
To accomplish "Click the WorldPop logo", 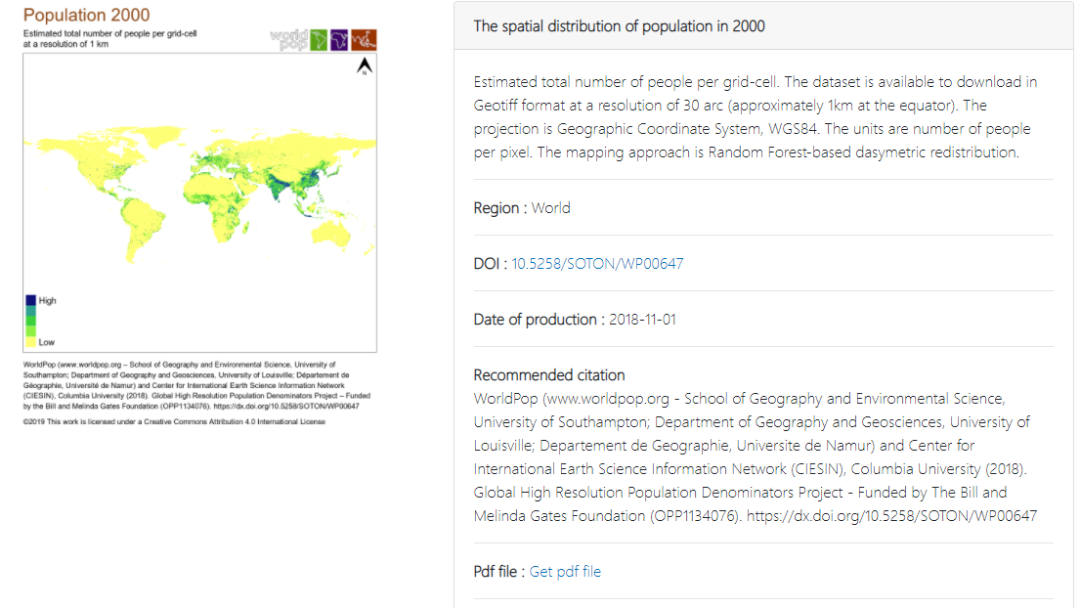I will [x=288, y=38].
